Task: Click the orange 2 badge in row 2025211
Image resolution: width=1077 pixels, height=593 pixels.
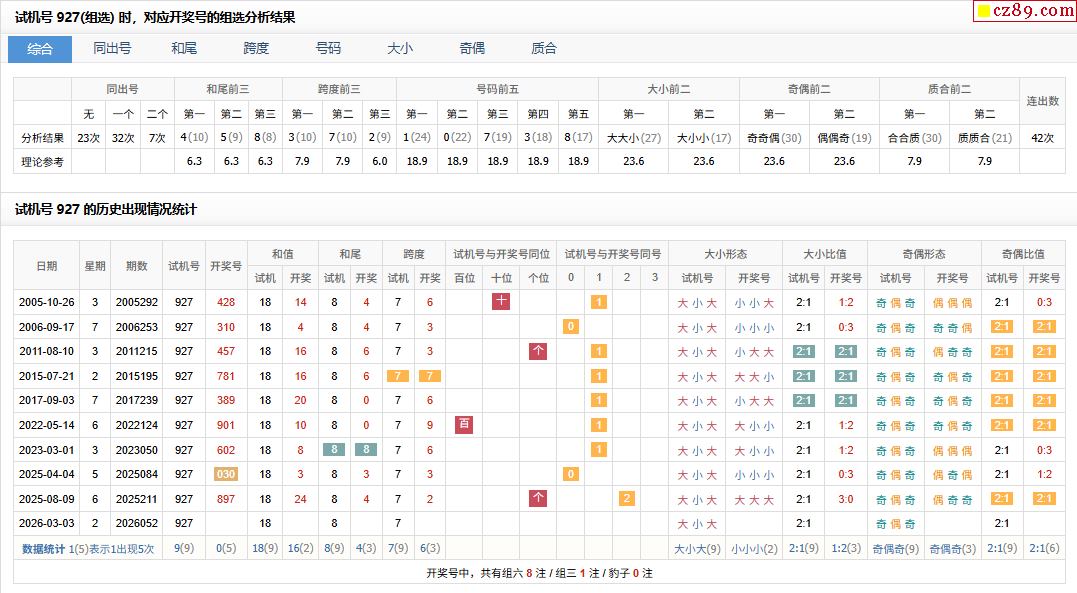Action: click(627, 499)
